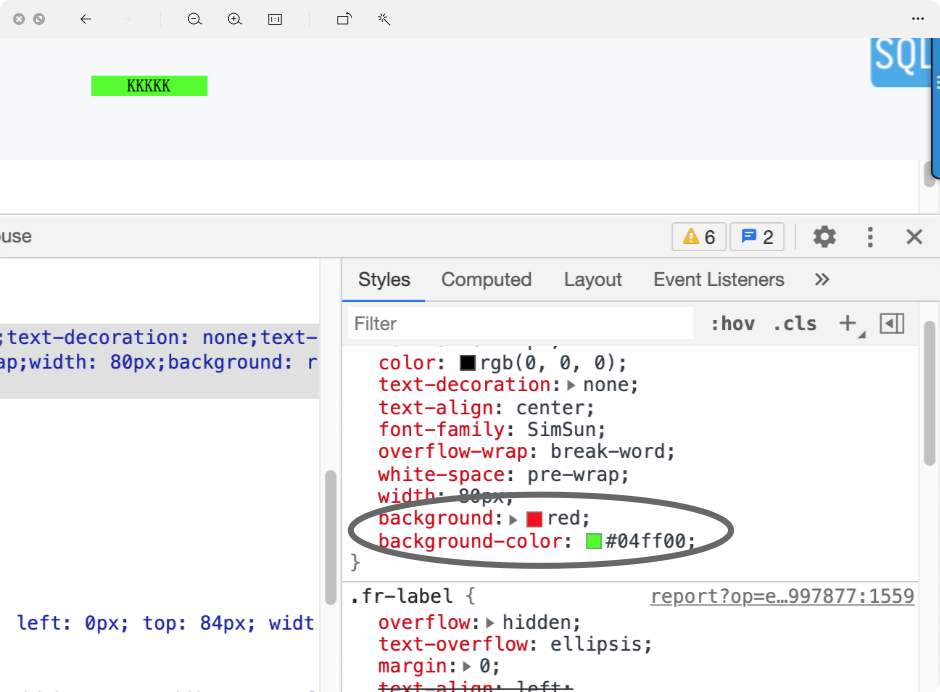
Task: Open report source link for .fr-label
Action: coord(782,597)
